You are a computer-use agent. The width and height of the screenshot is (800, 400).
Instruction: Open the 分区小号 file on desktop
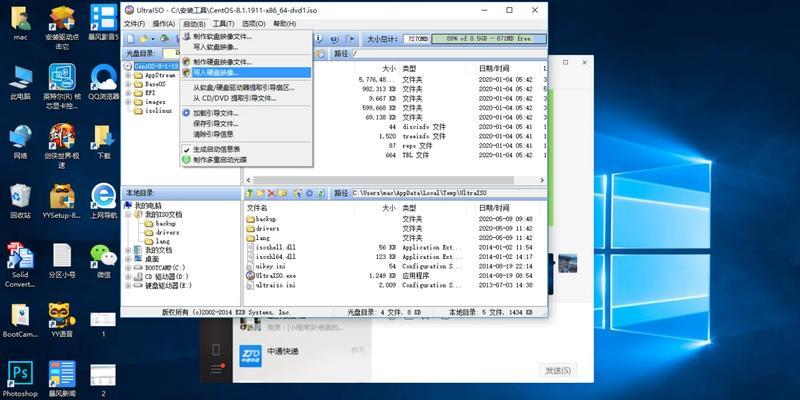click(x=62, y=261)
